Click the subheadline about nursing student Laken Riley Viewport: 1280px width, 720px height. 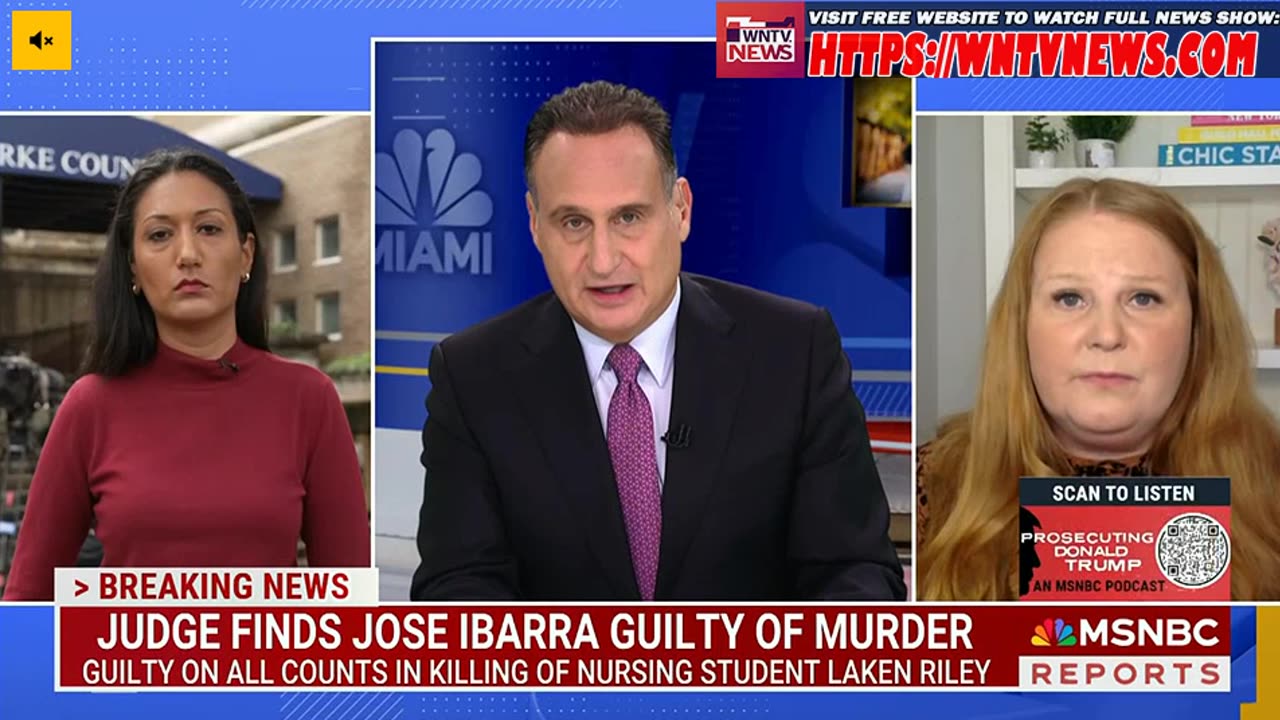pyautogui.click(x=536, y=672)
